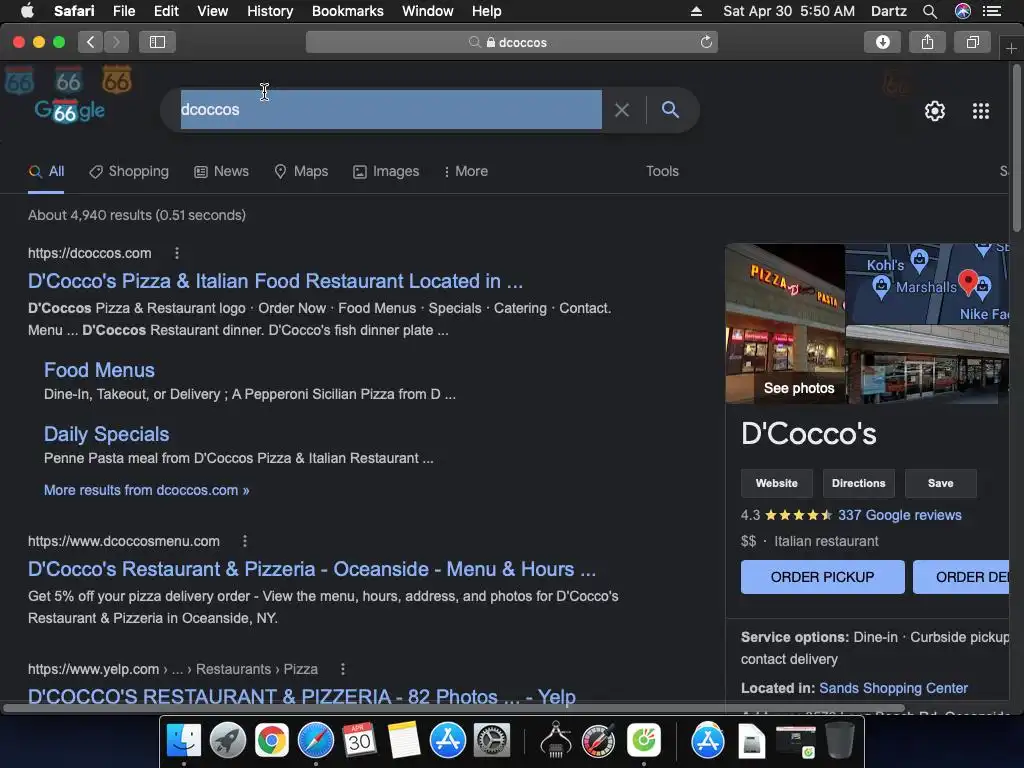
Task: Open Notification Center list icon
Action: click(x=992, y=11)
